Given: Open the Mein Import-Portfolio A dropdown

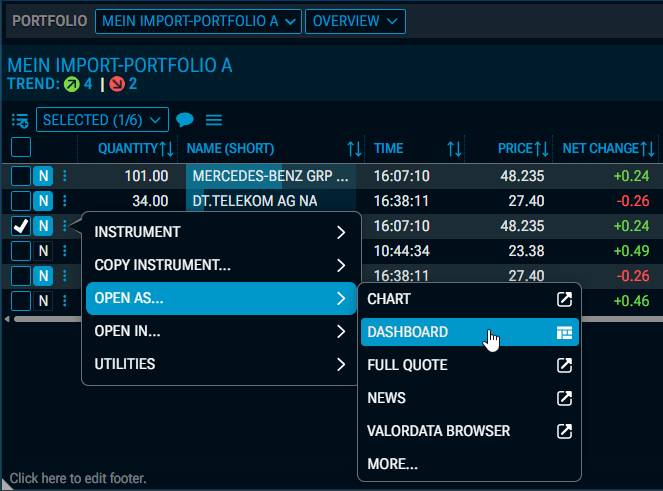Looking at the screenshot, I should pos(198,21).
